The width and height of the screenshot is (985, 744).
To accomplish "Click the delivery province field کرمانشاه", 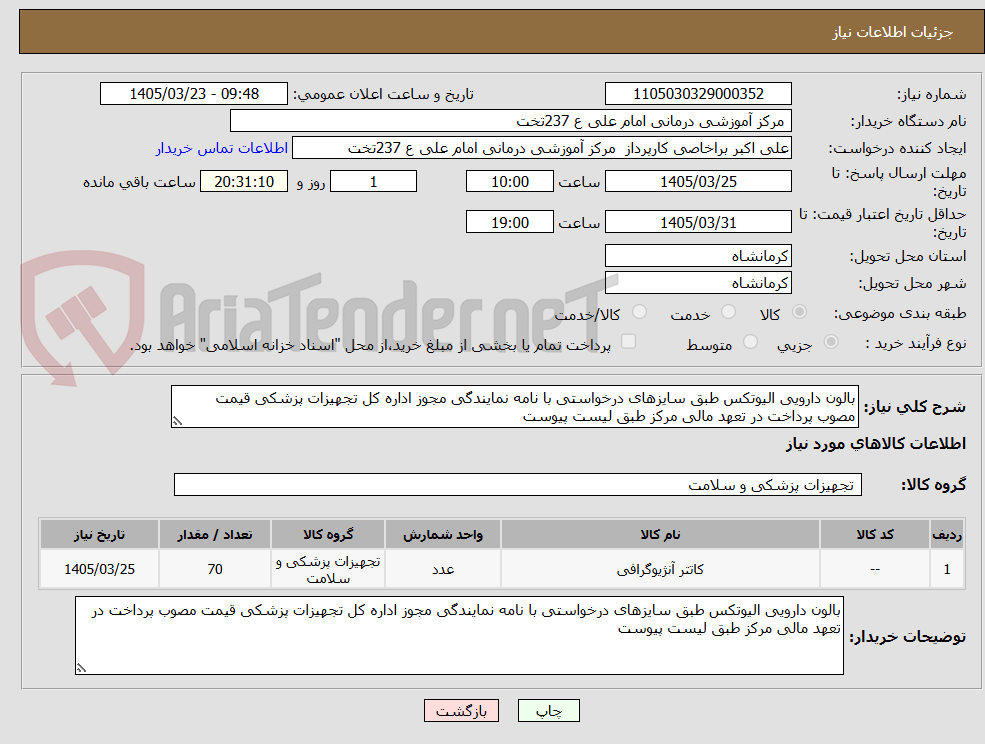I will point(698,256).
